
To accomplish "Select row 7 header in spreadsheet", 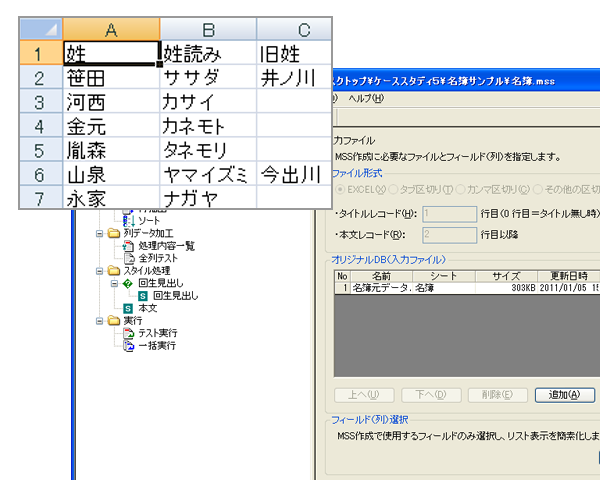I will (41, 198).
